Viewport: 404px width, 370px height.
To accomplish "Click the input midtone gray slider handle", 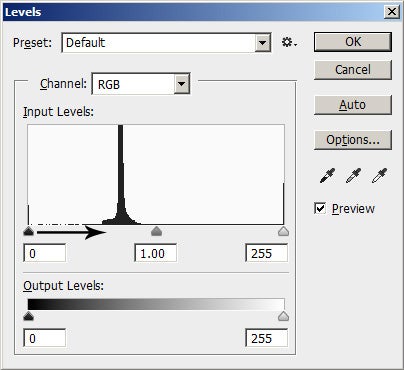I will [156, 231].
